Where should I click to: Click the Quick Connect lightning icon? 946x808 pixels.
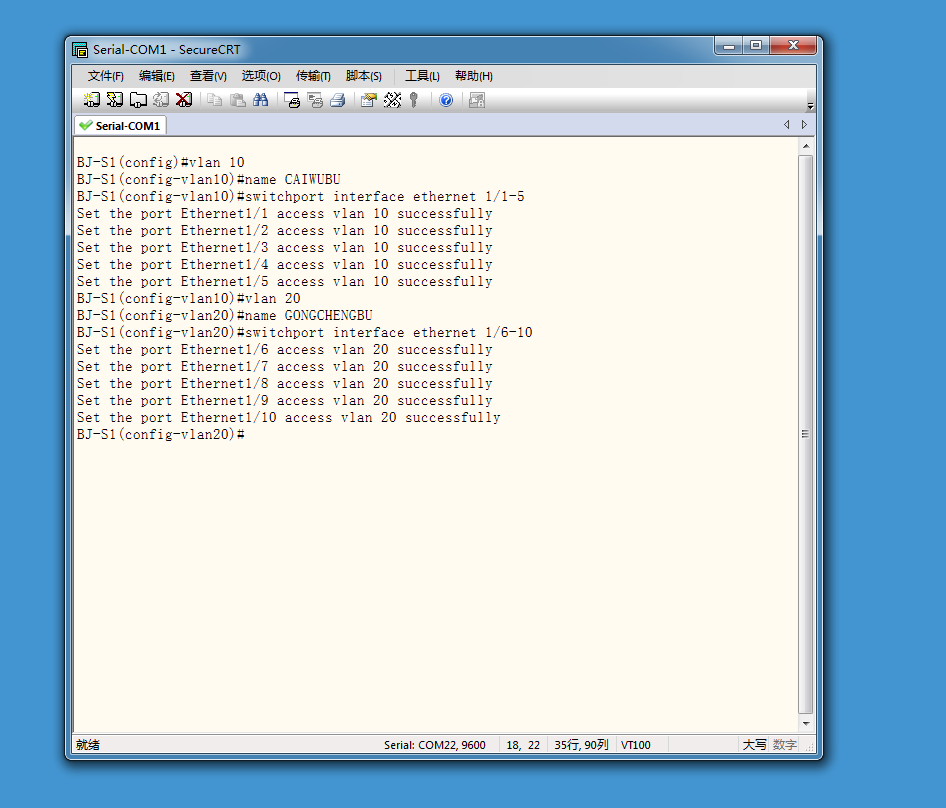pos(115,100)
